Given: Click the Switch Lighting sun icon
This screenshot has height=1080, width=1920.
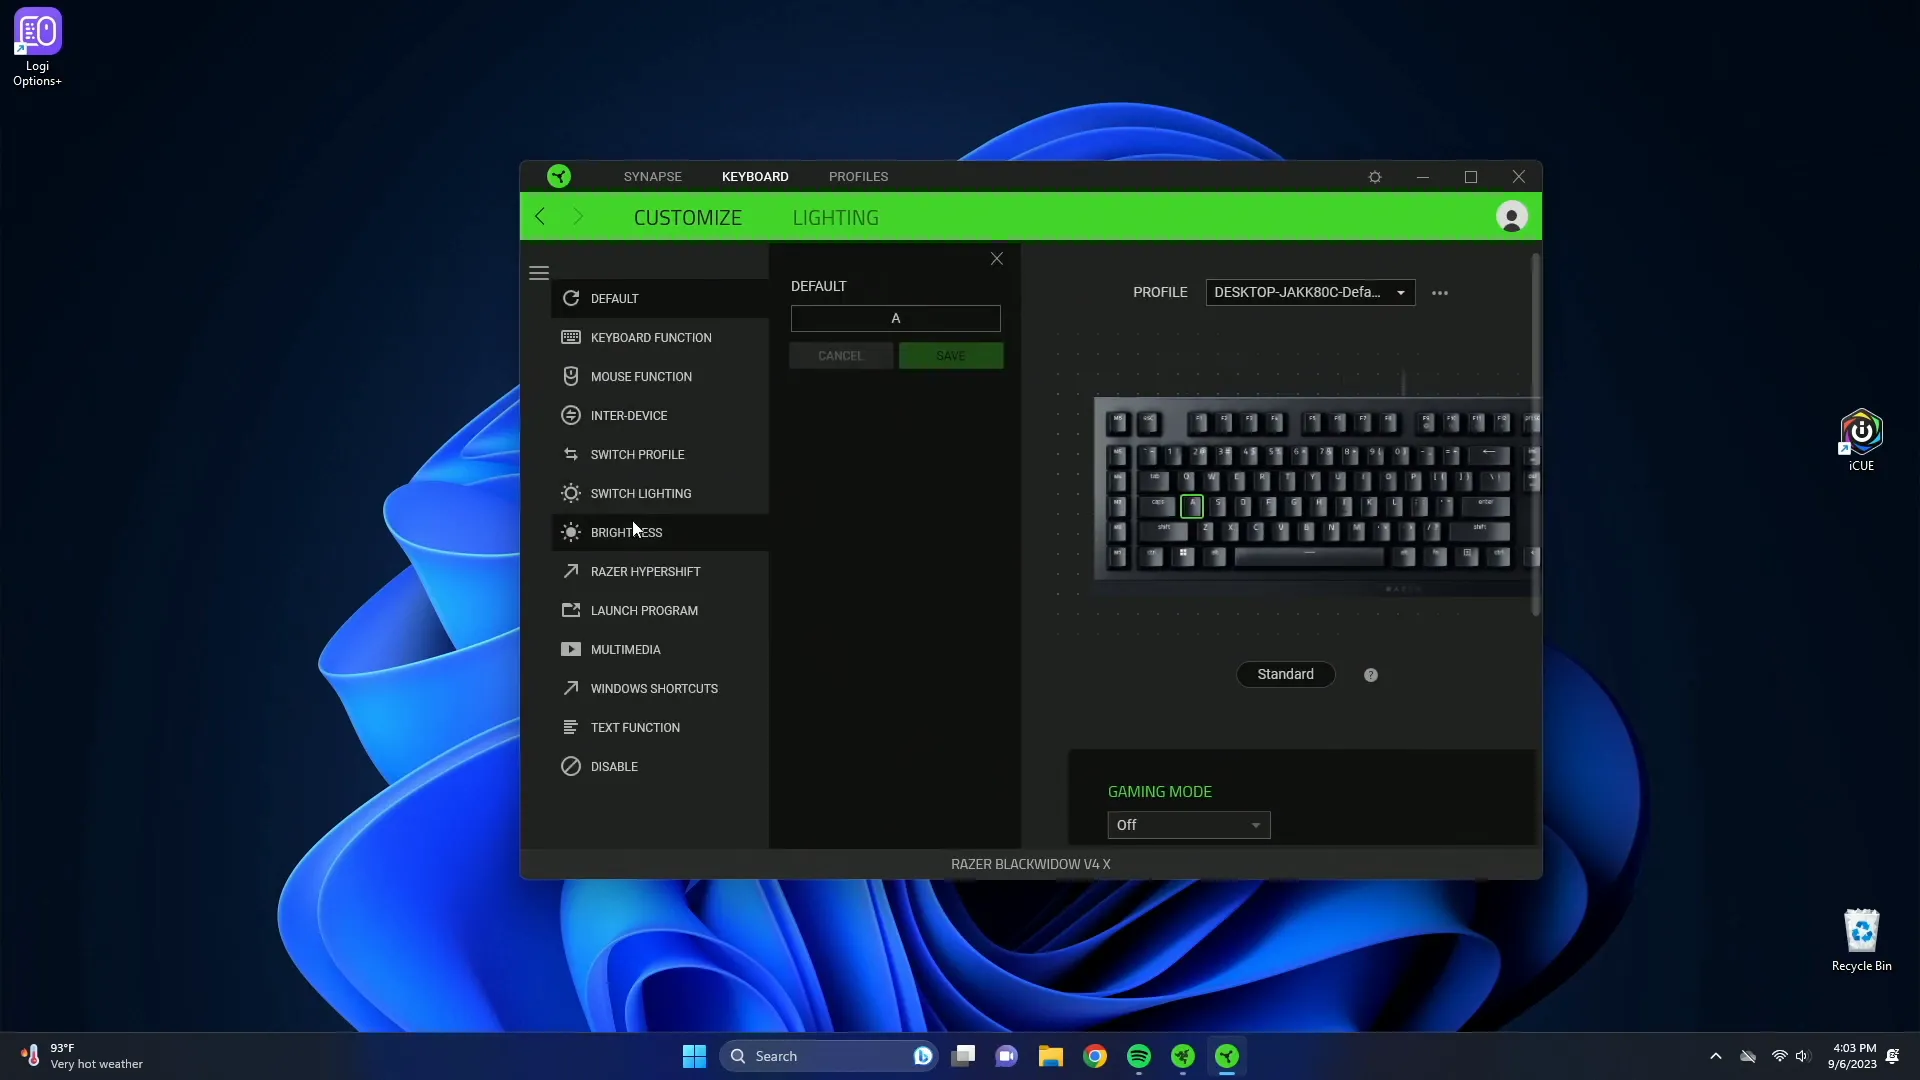Looking at the screenshot, I should [571, 493].
